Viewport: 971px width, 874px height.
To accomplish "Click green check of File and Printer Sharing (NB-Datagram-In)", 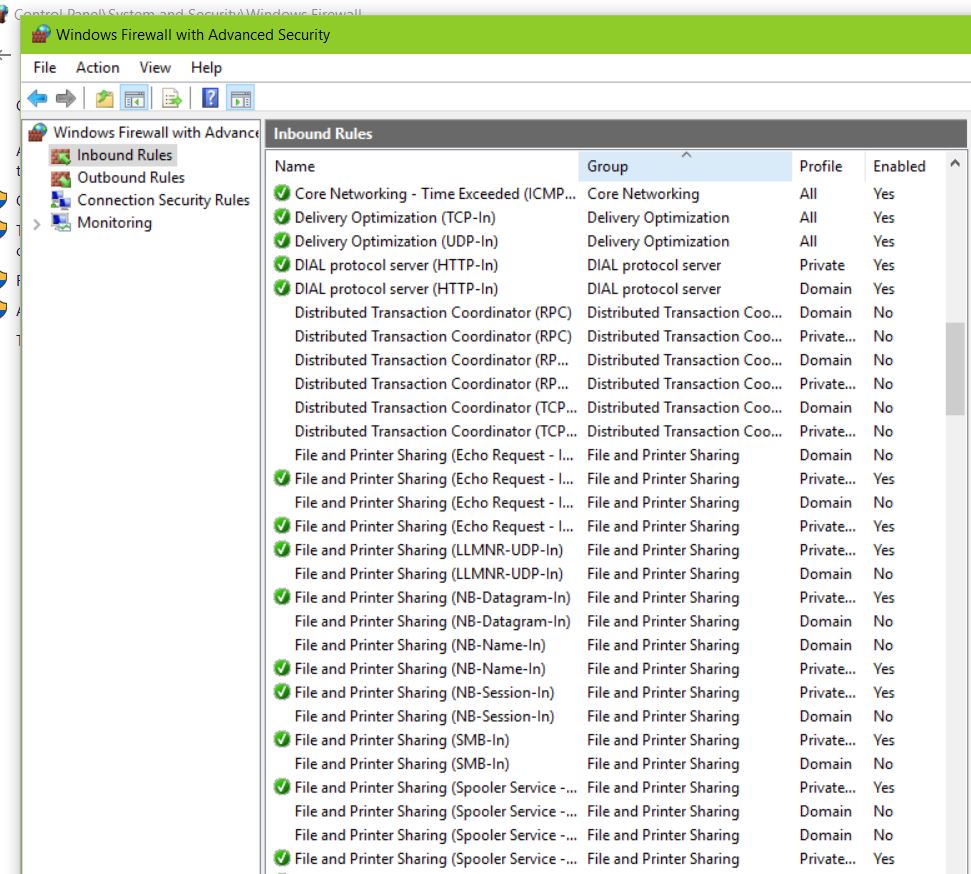I will point(282,597).
